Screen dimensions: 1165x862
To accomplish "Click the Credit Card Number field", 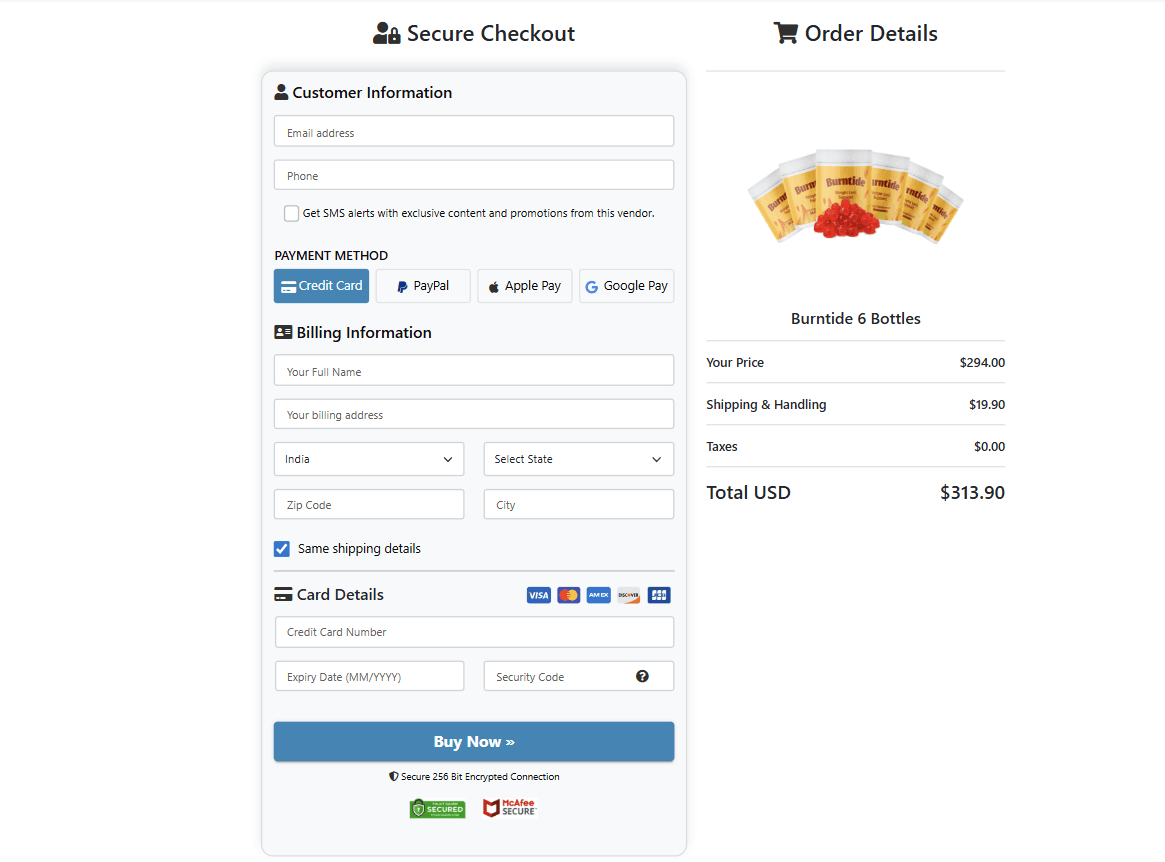I will [x=475, y=632].
